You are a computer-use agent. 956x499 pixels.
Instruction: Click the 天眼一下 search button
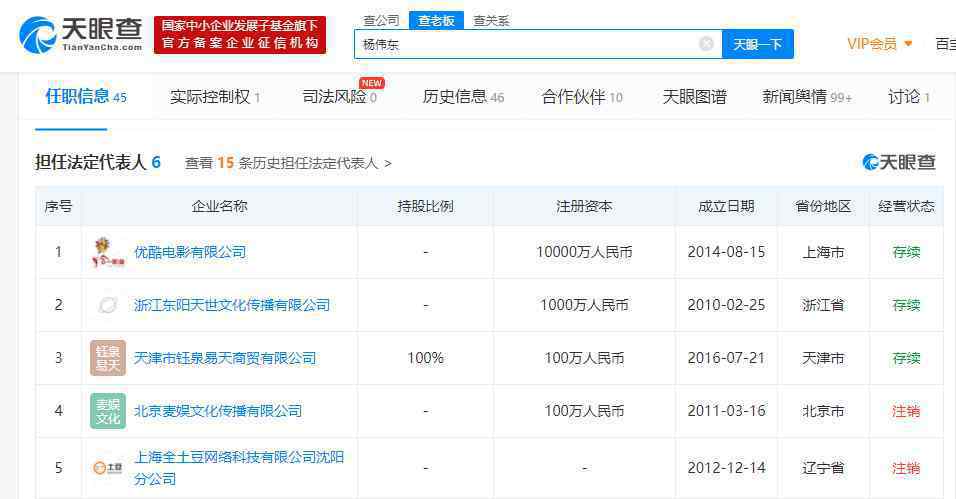[758, 44]
